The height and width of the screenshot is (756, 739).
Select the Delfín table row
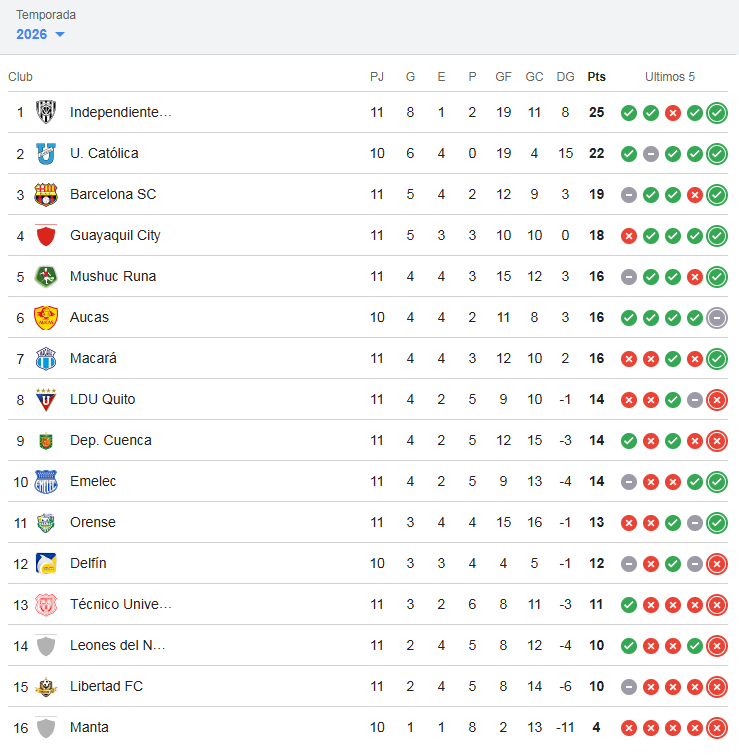tap(300, 563)
